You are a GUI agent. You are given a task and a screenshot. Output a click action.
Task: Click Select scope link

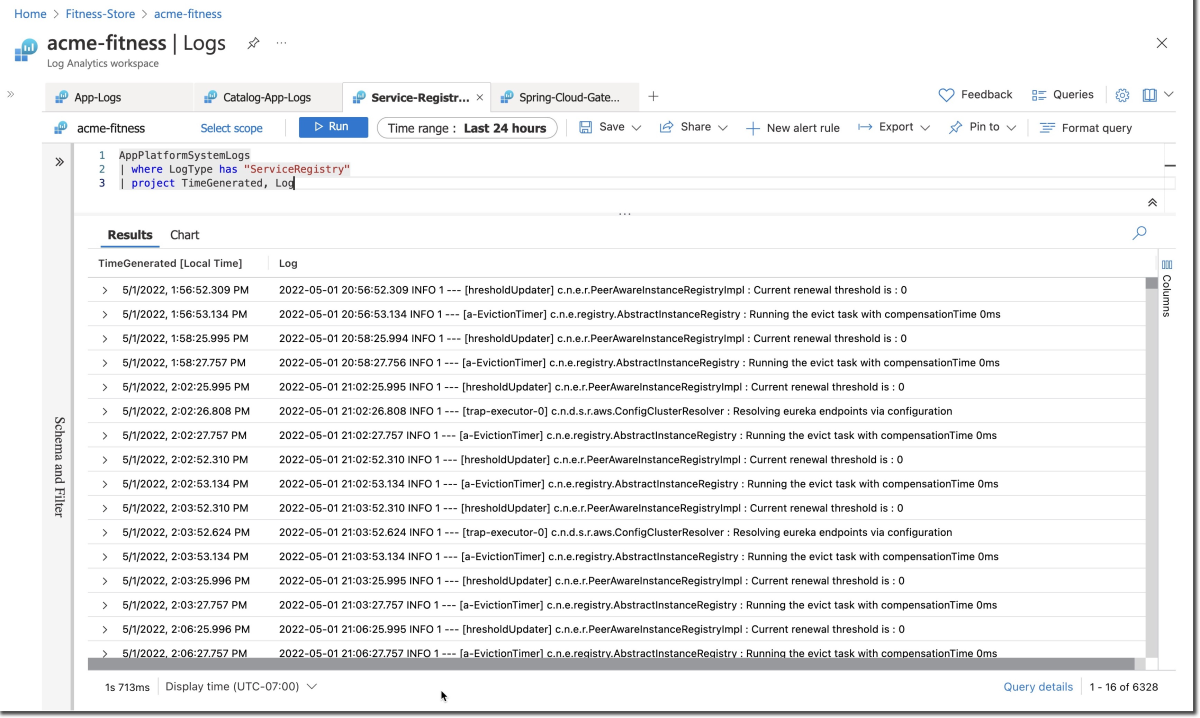(231, 128)
